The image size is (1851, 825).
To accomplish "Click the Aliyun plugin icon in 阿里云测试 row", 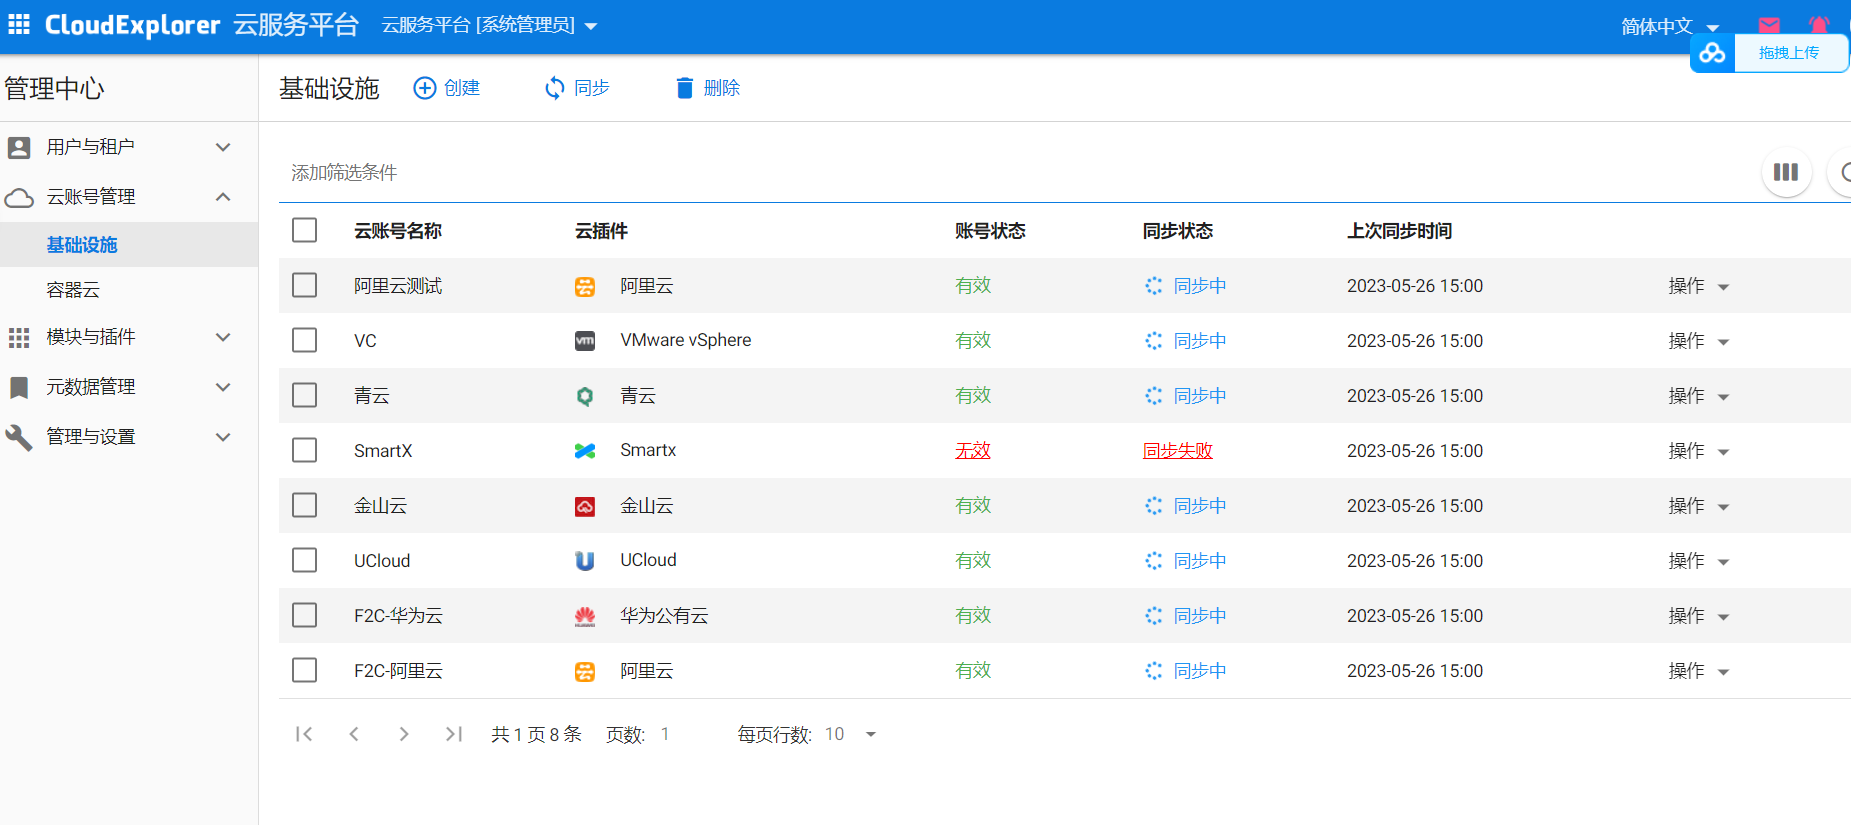I will pos(585,286).
